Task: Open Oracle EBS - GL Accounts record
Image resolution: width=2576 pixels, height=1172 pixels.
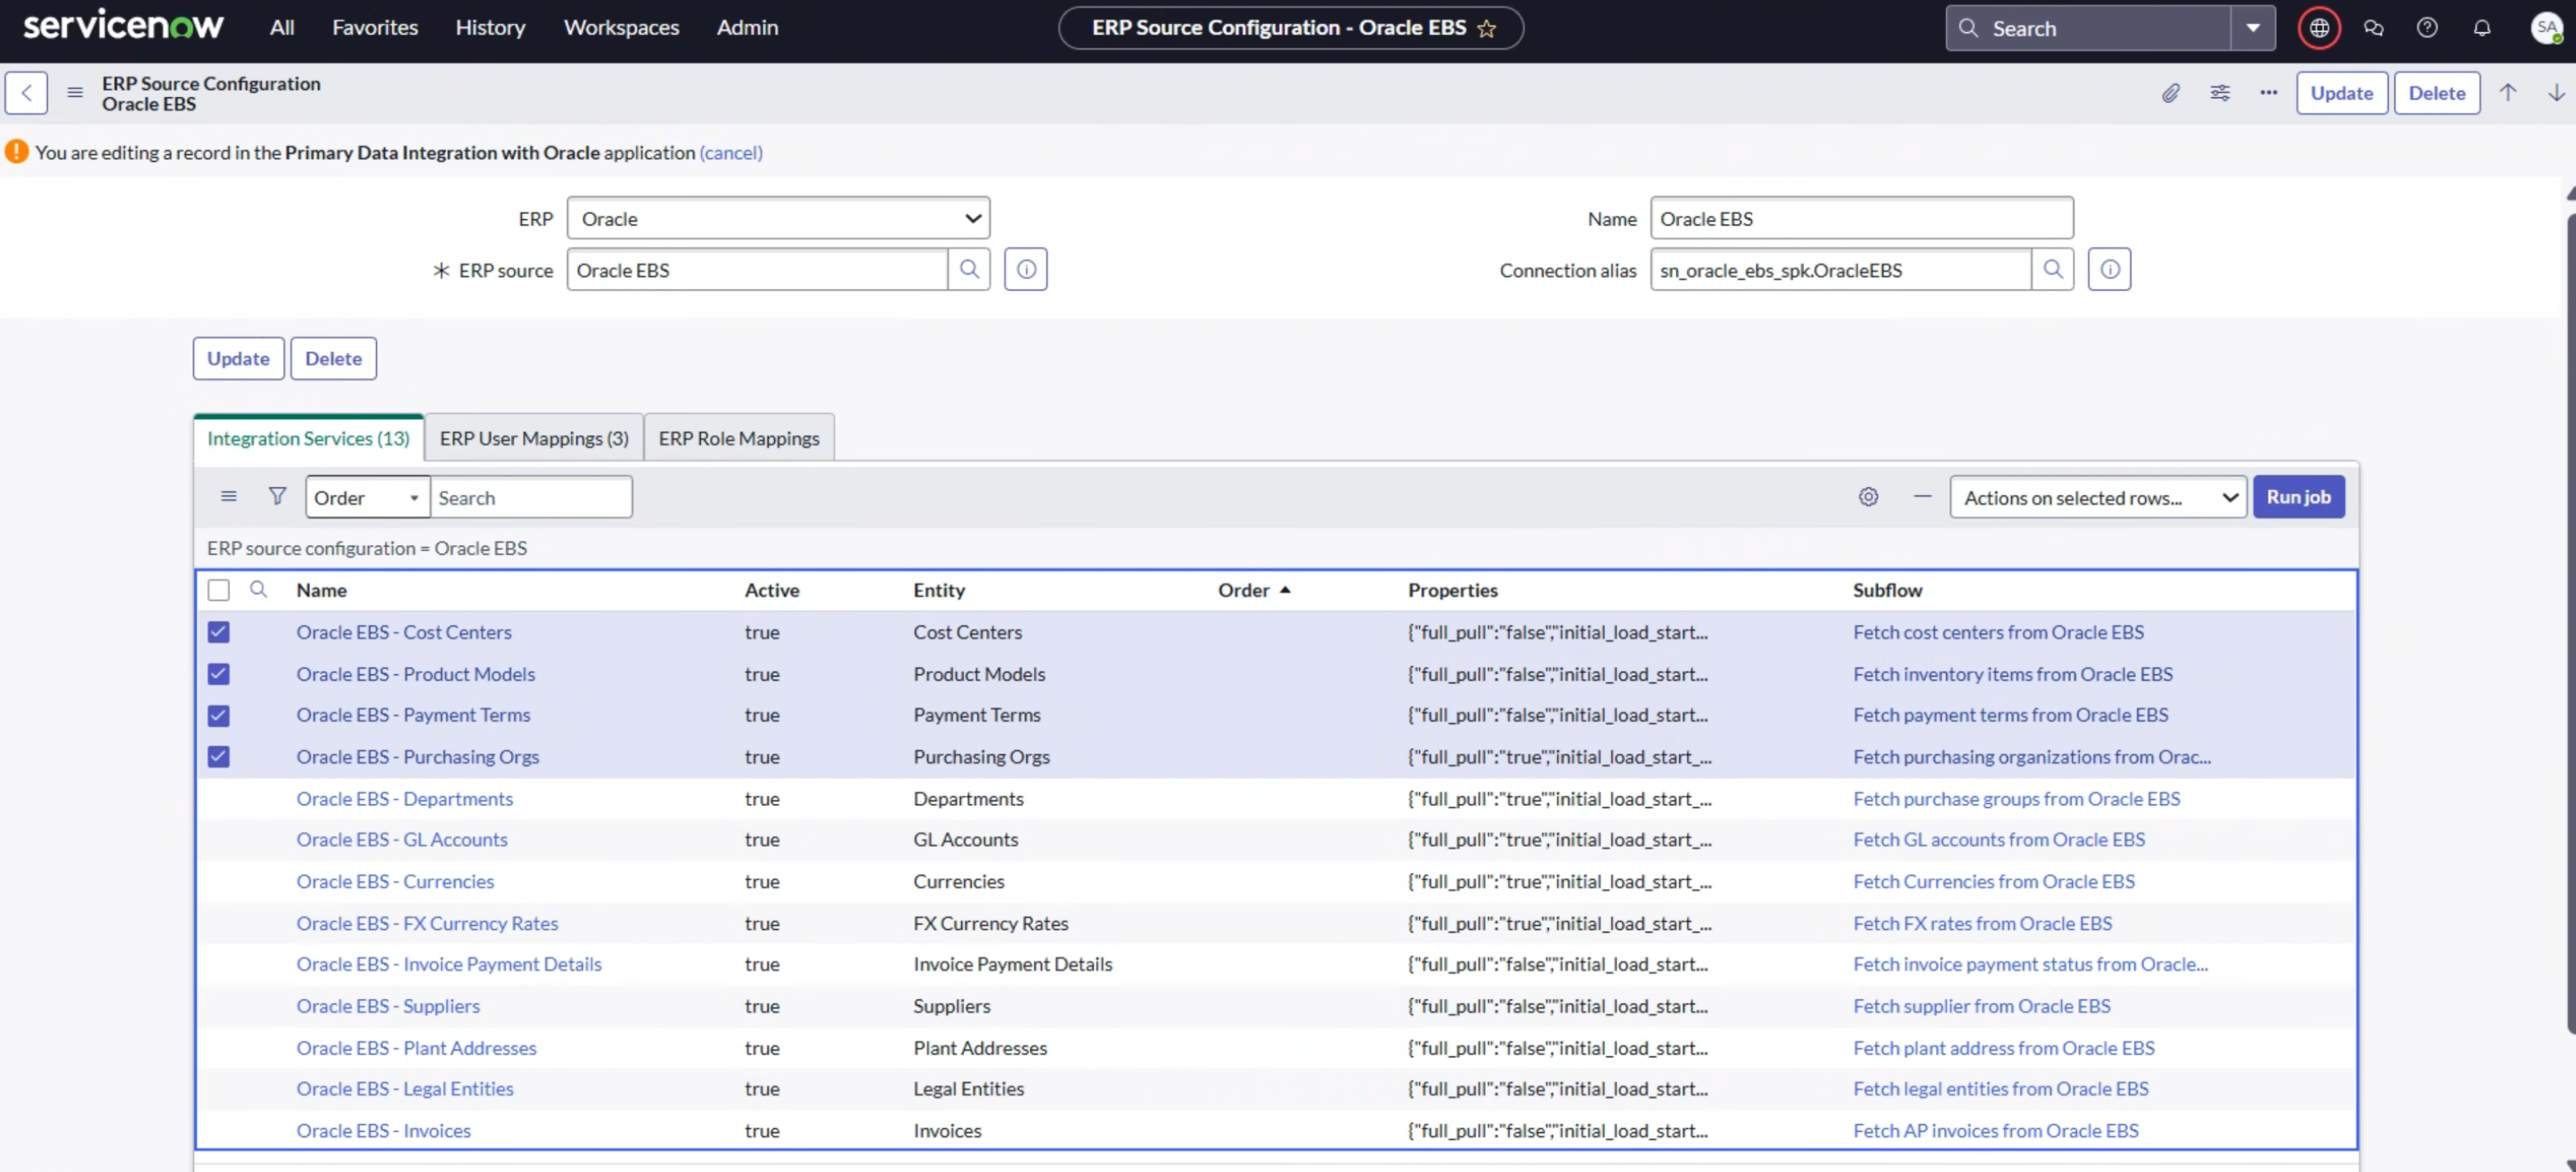Action: coord(402,840)
